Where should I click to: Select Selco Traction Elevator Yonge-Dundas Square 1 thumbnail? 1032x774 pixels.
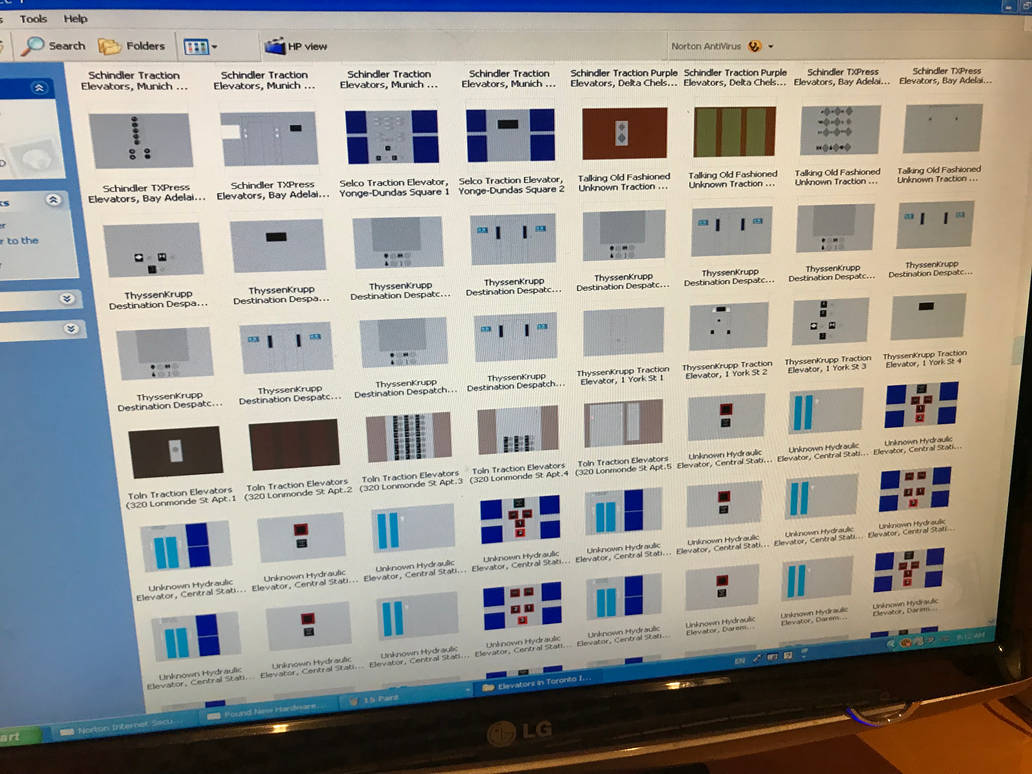[392, 136]
